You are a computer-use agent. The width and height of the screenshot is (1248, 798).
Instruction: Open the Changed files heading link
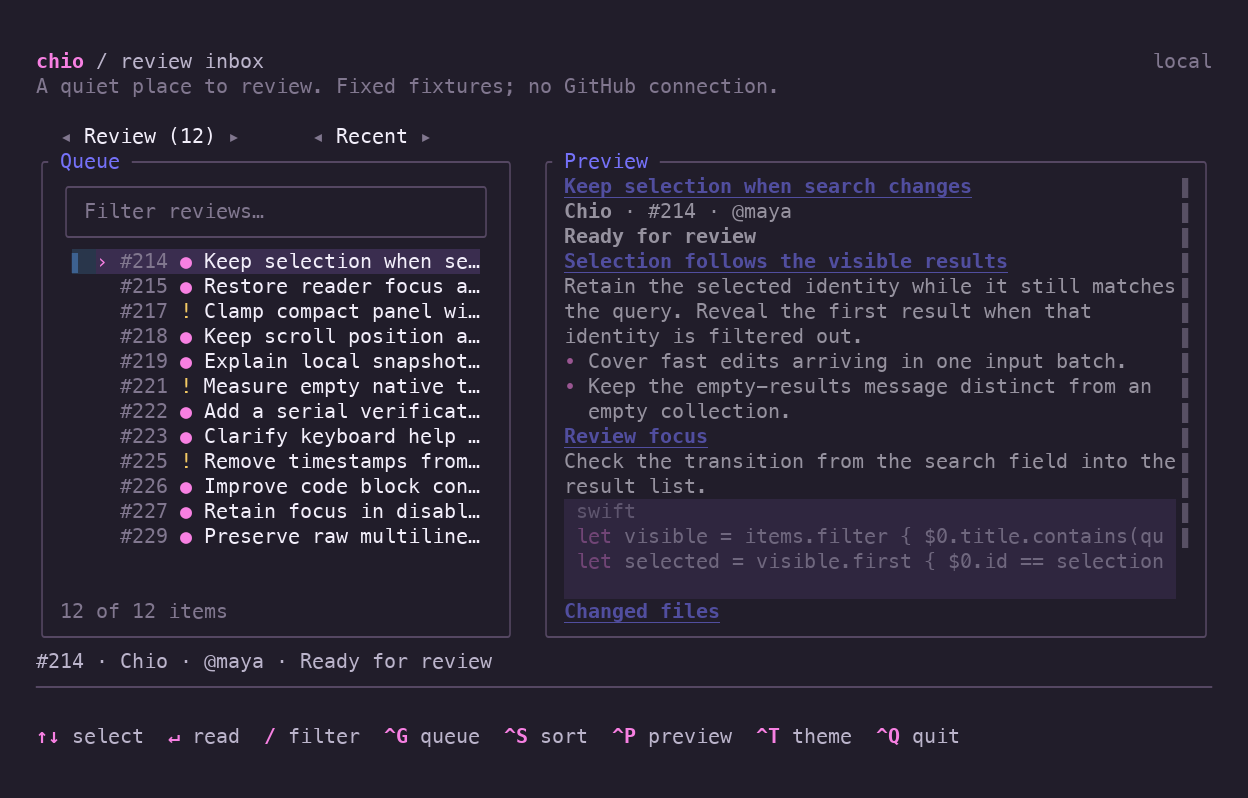point(642,612)
